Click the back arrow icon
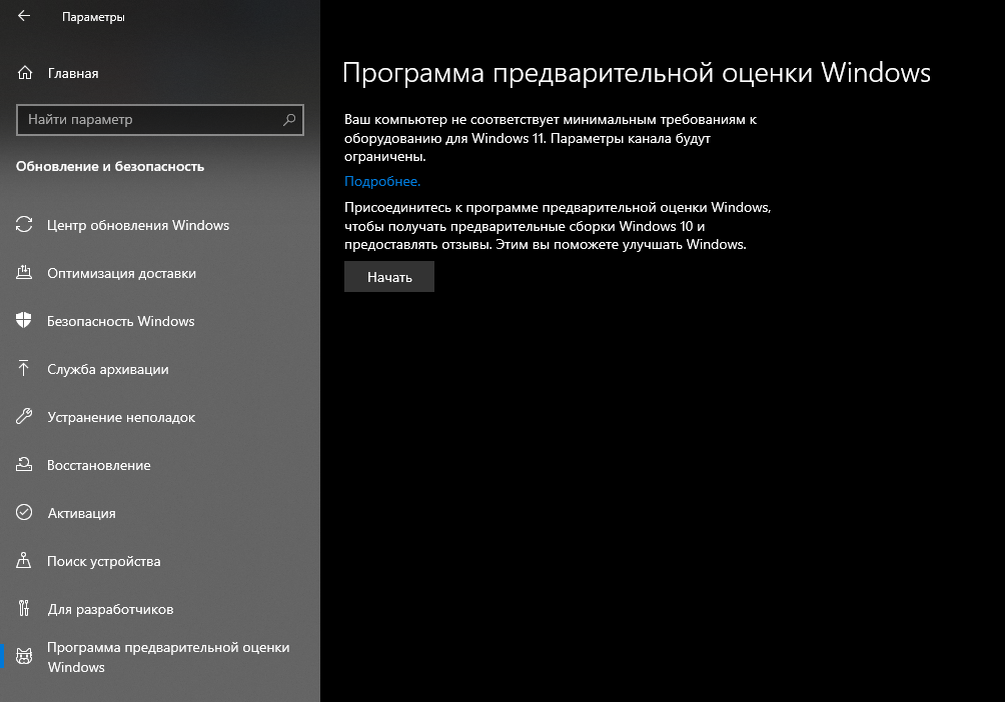 24,16
